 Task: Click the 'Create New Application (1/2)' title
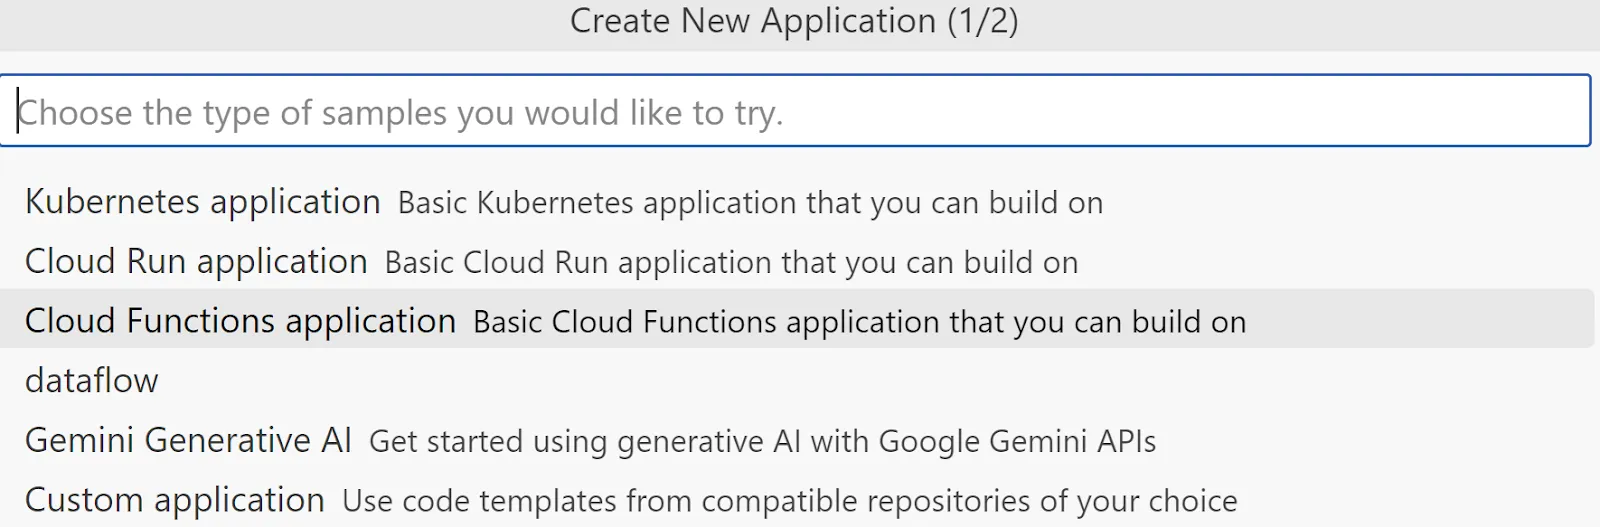[x=793, y=21]
